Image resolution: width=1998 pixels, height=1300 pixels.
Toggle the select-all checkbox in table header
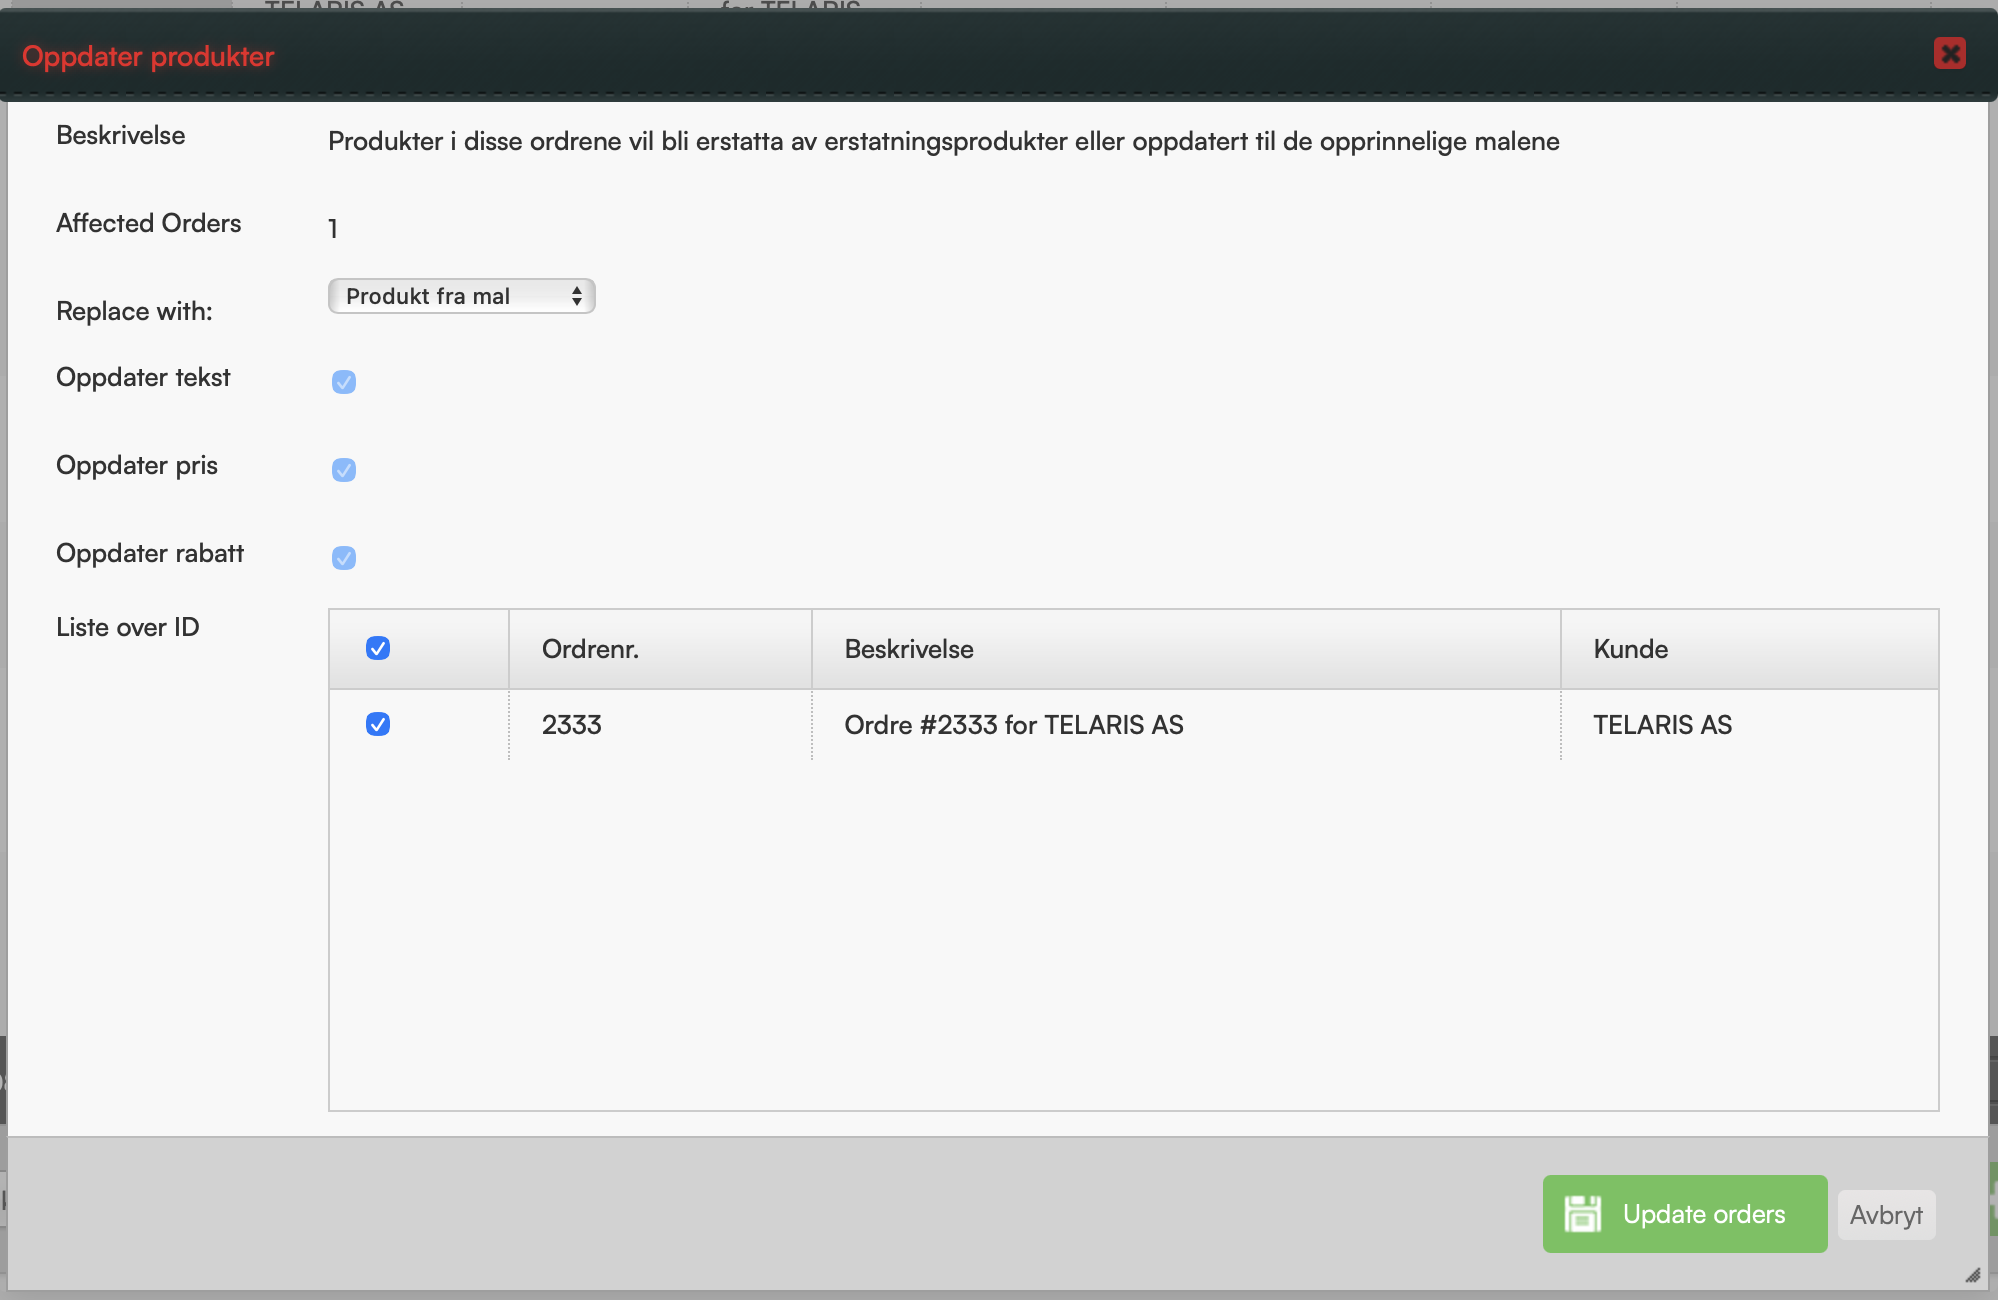tap(378, 649)
